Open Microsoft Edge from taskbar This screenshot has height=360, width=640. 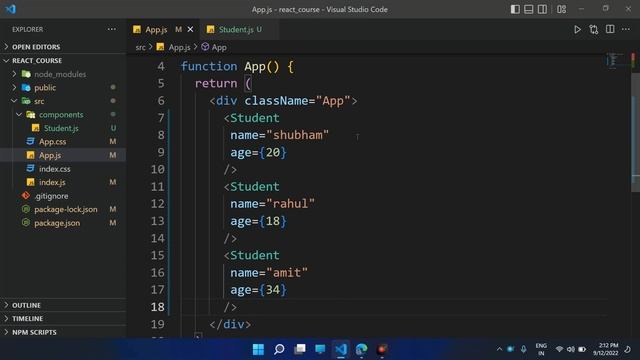(361, 349)
